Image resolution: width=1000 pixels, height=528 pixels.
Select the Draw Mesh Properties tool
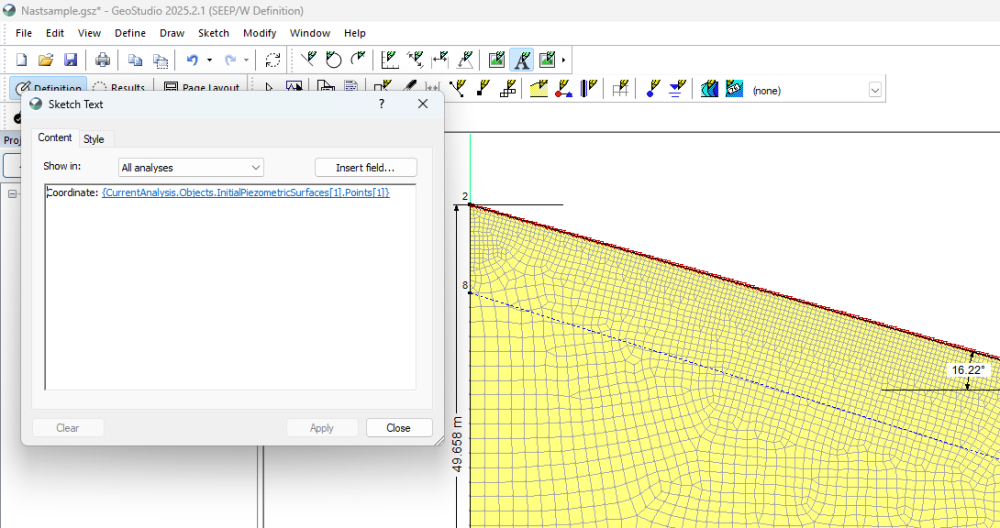coord(508,89)
